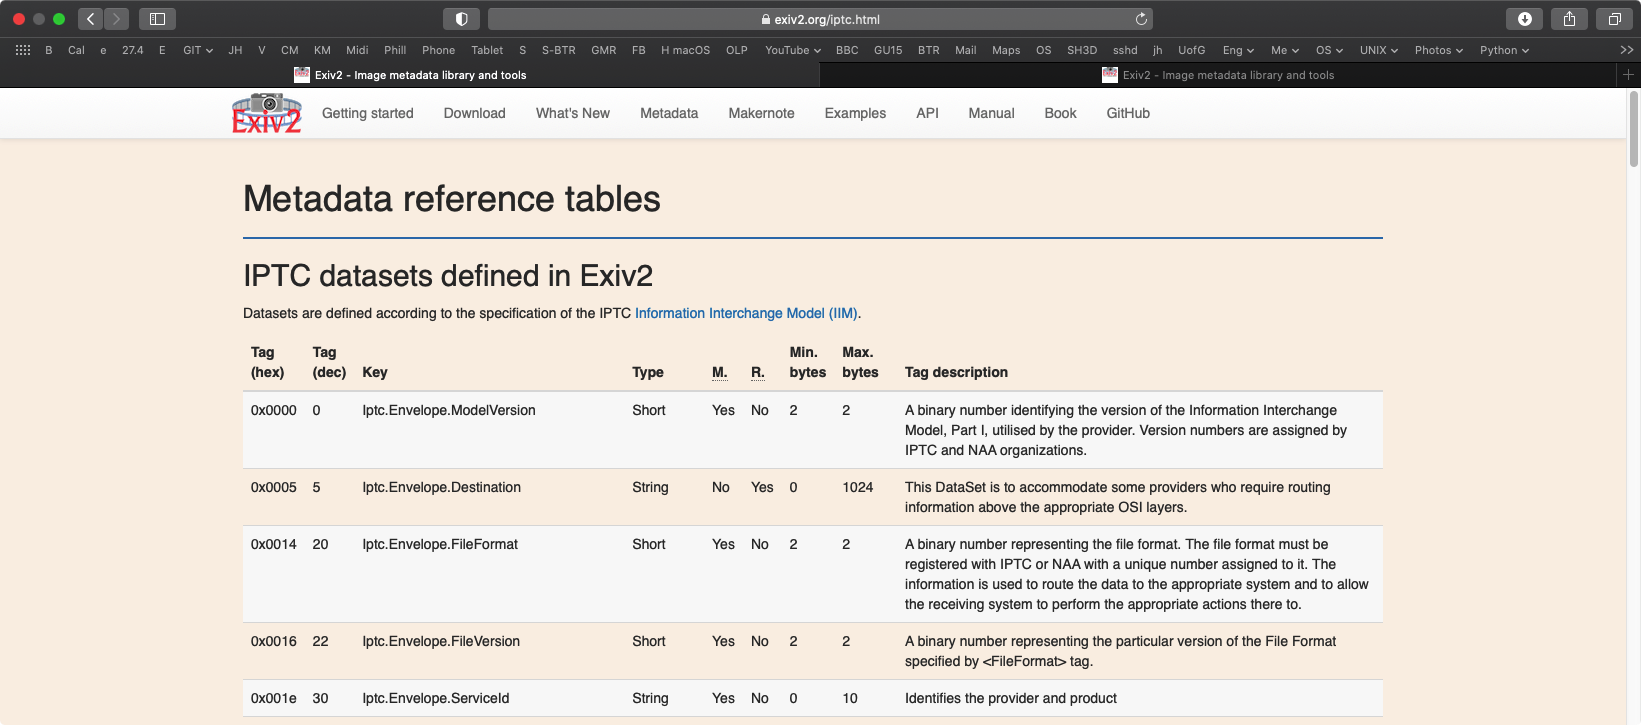1641x725 pixels.
Task: Select the Iptc.Envelope.Destination key text
Action: [x=441, y=487]
